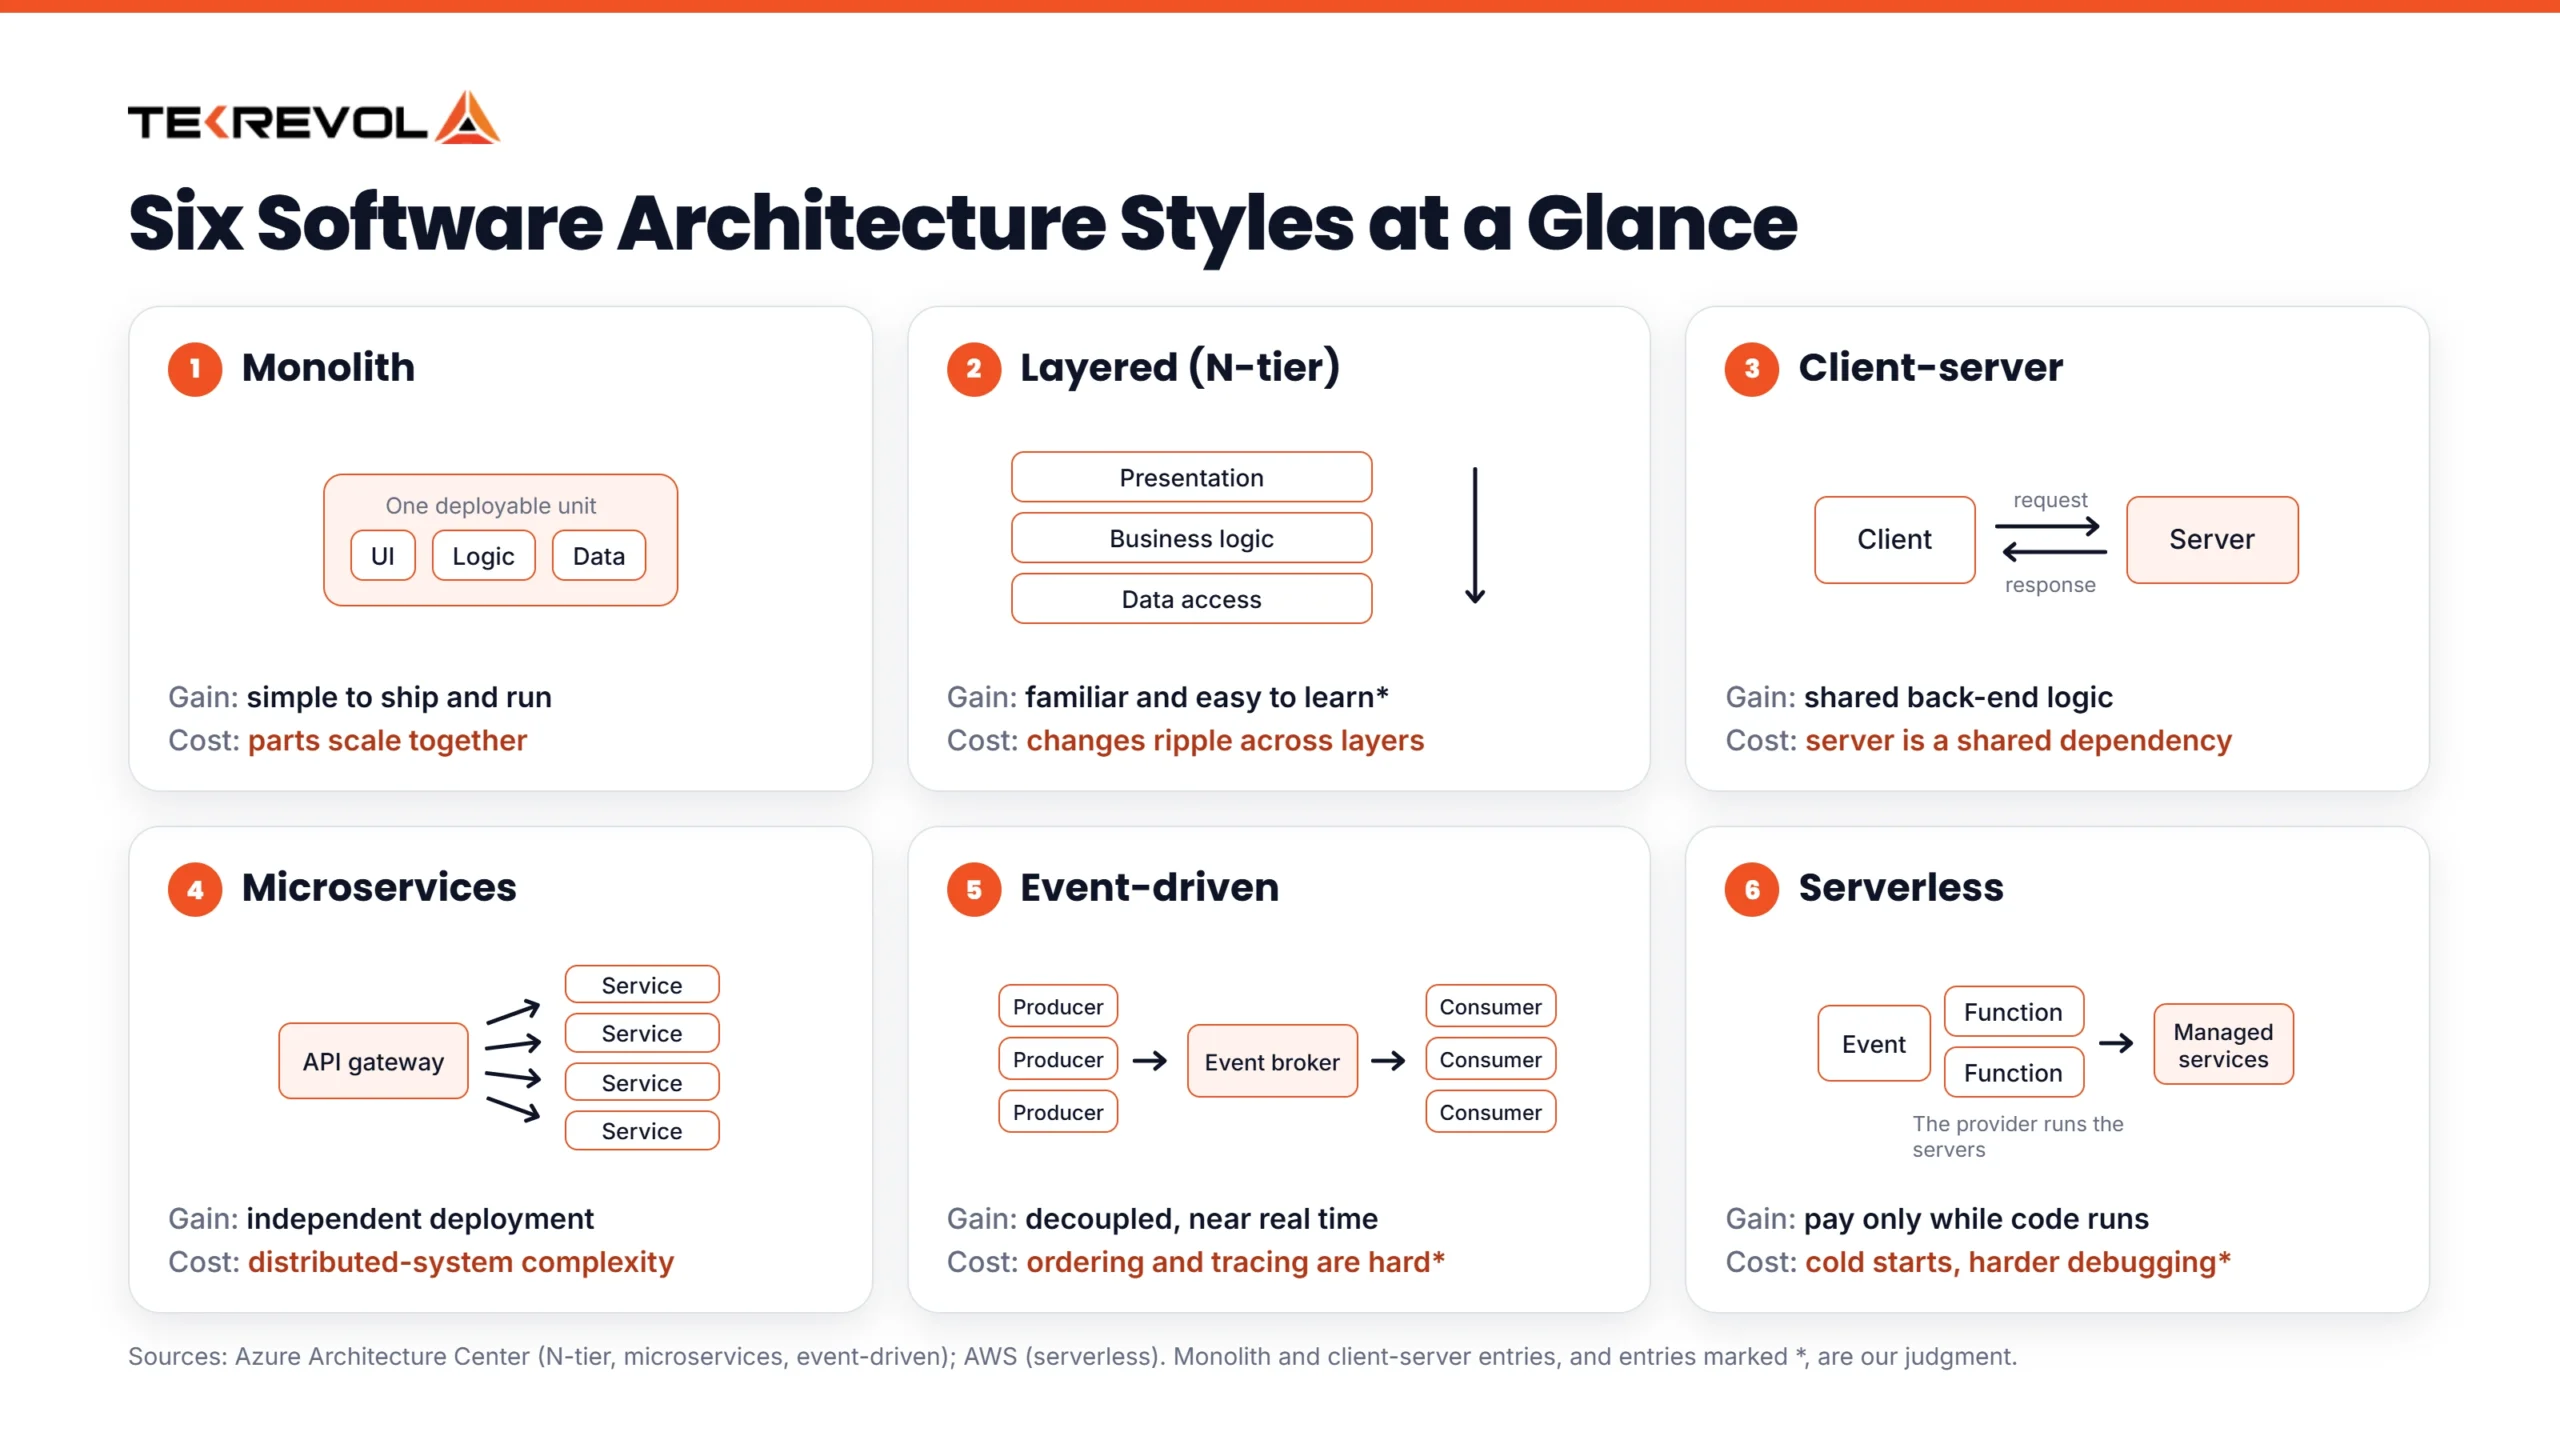Click the Event box in Serverless
2560x1440 pixels.
pyautogui.click(x=1874, y=1043)
